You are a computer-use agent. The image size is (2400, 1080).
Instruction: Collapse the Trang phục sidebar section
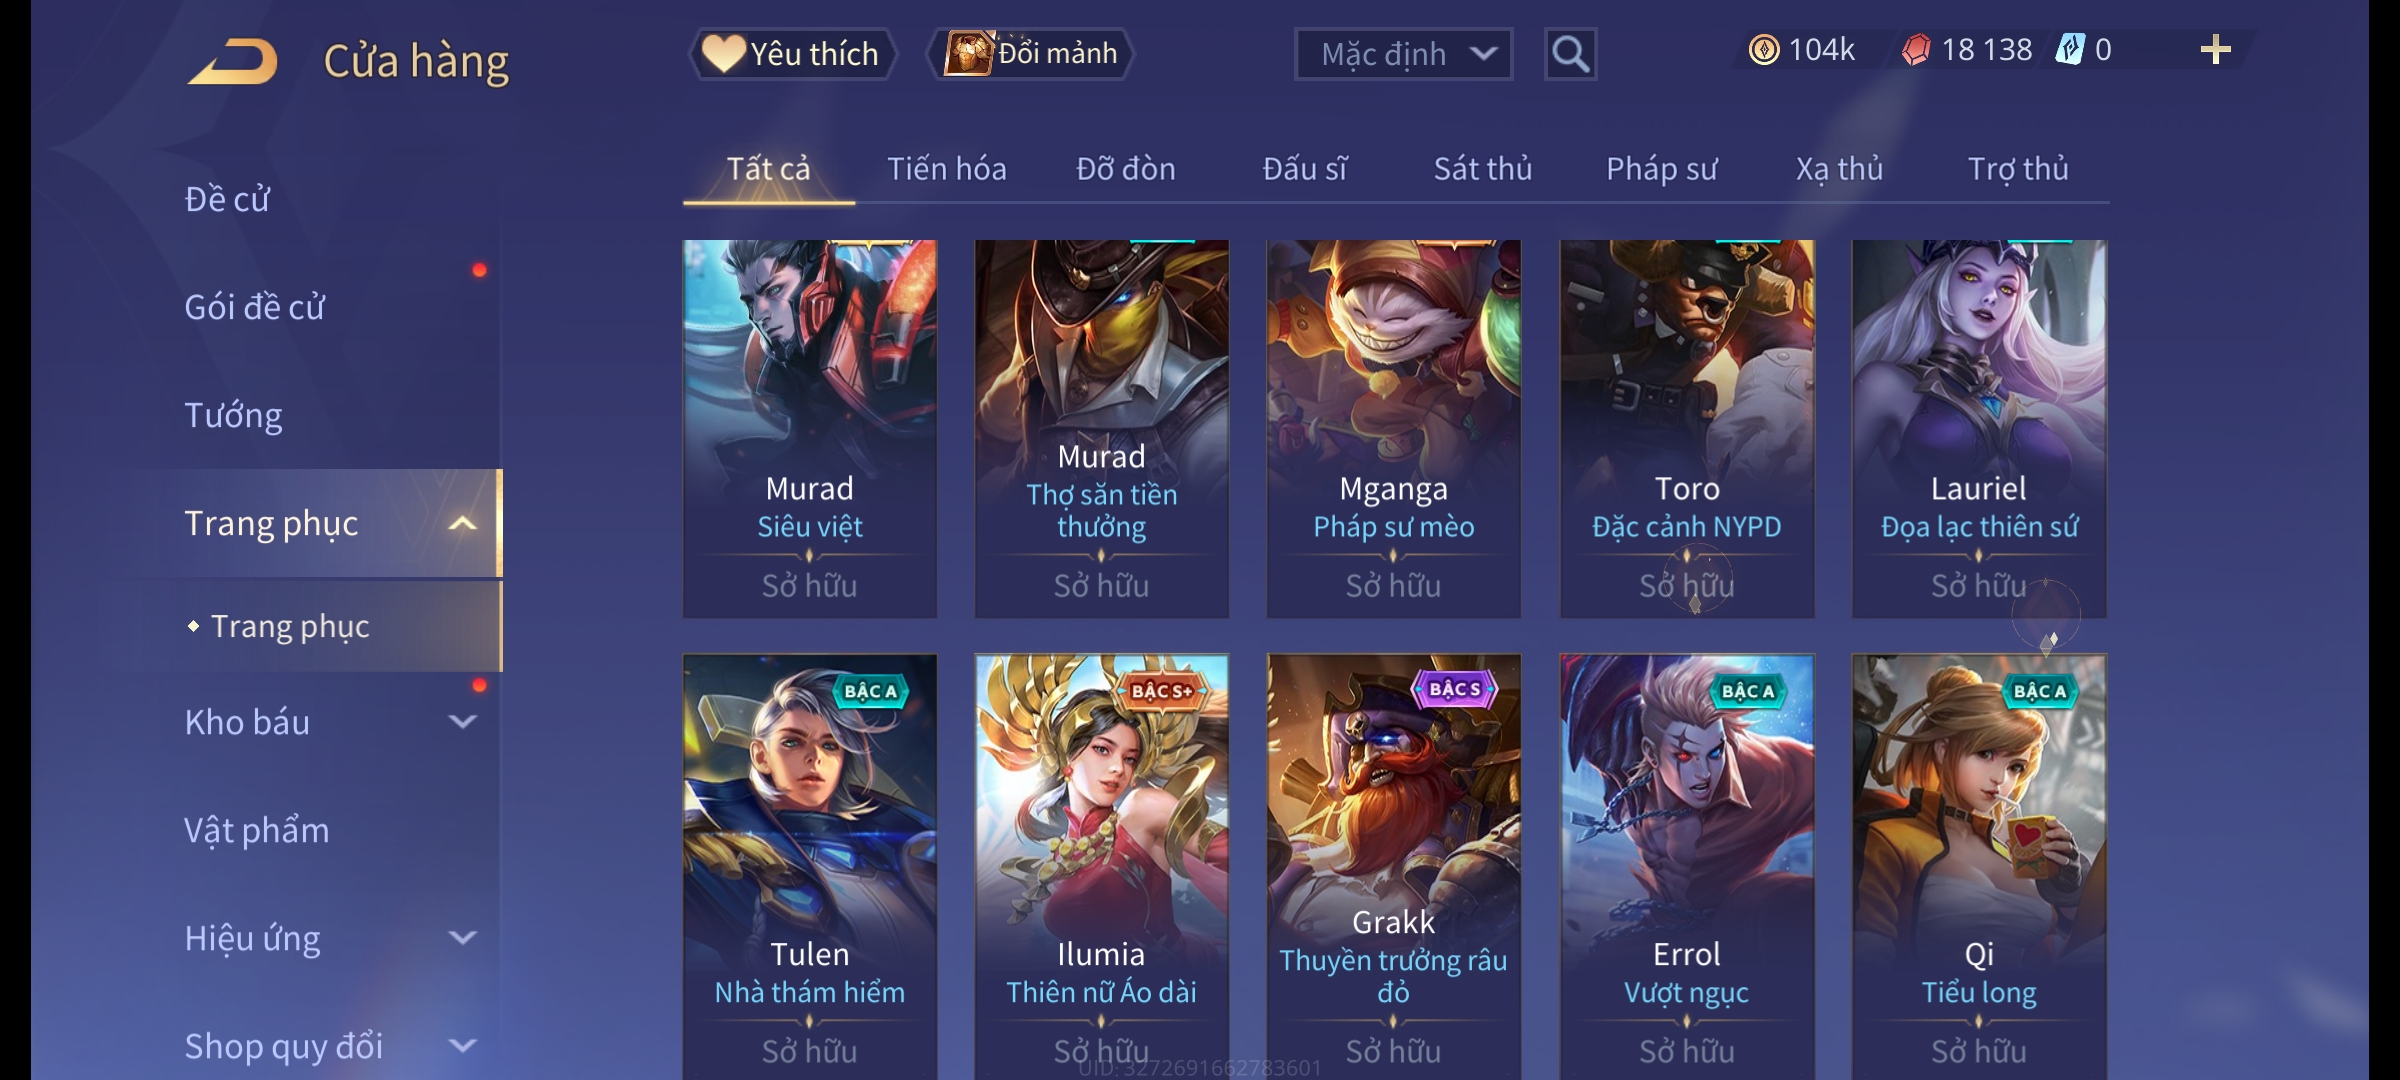pos(462,523)
